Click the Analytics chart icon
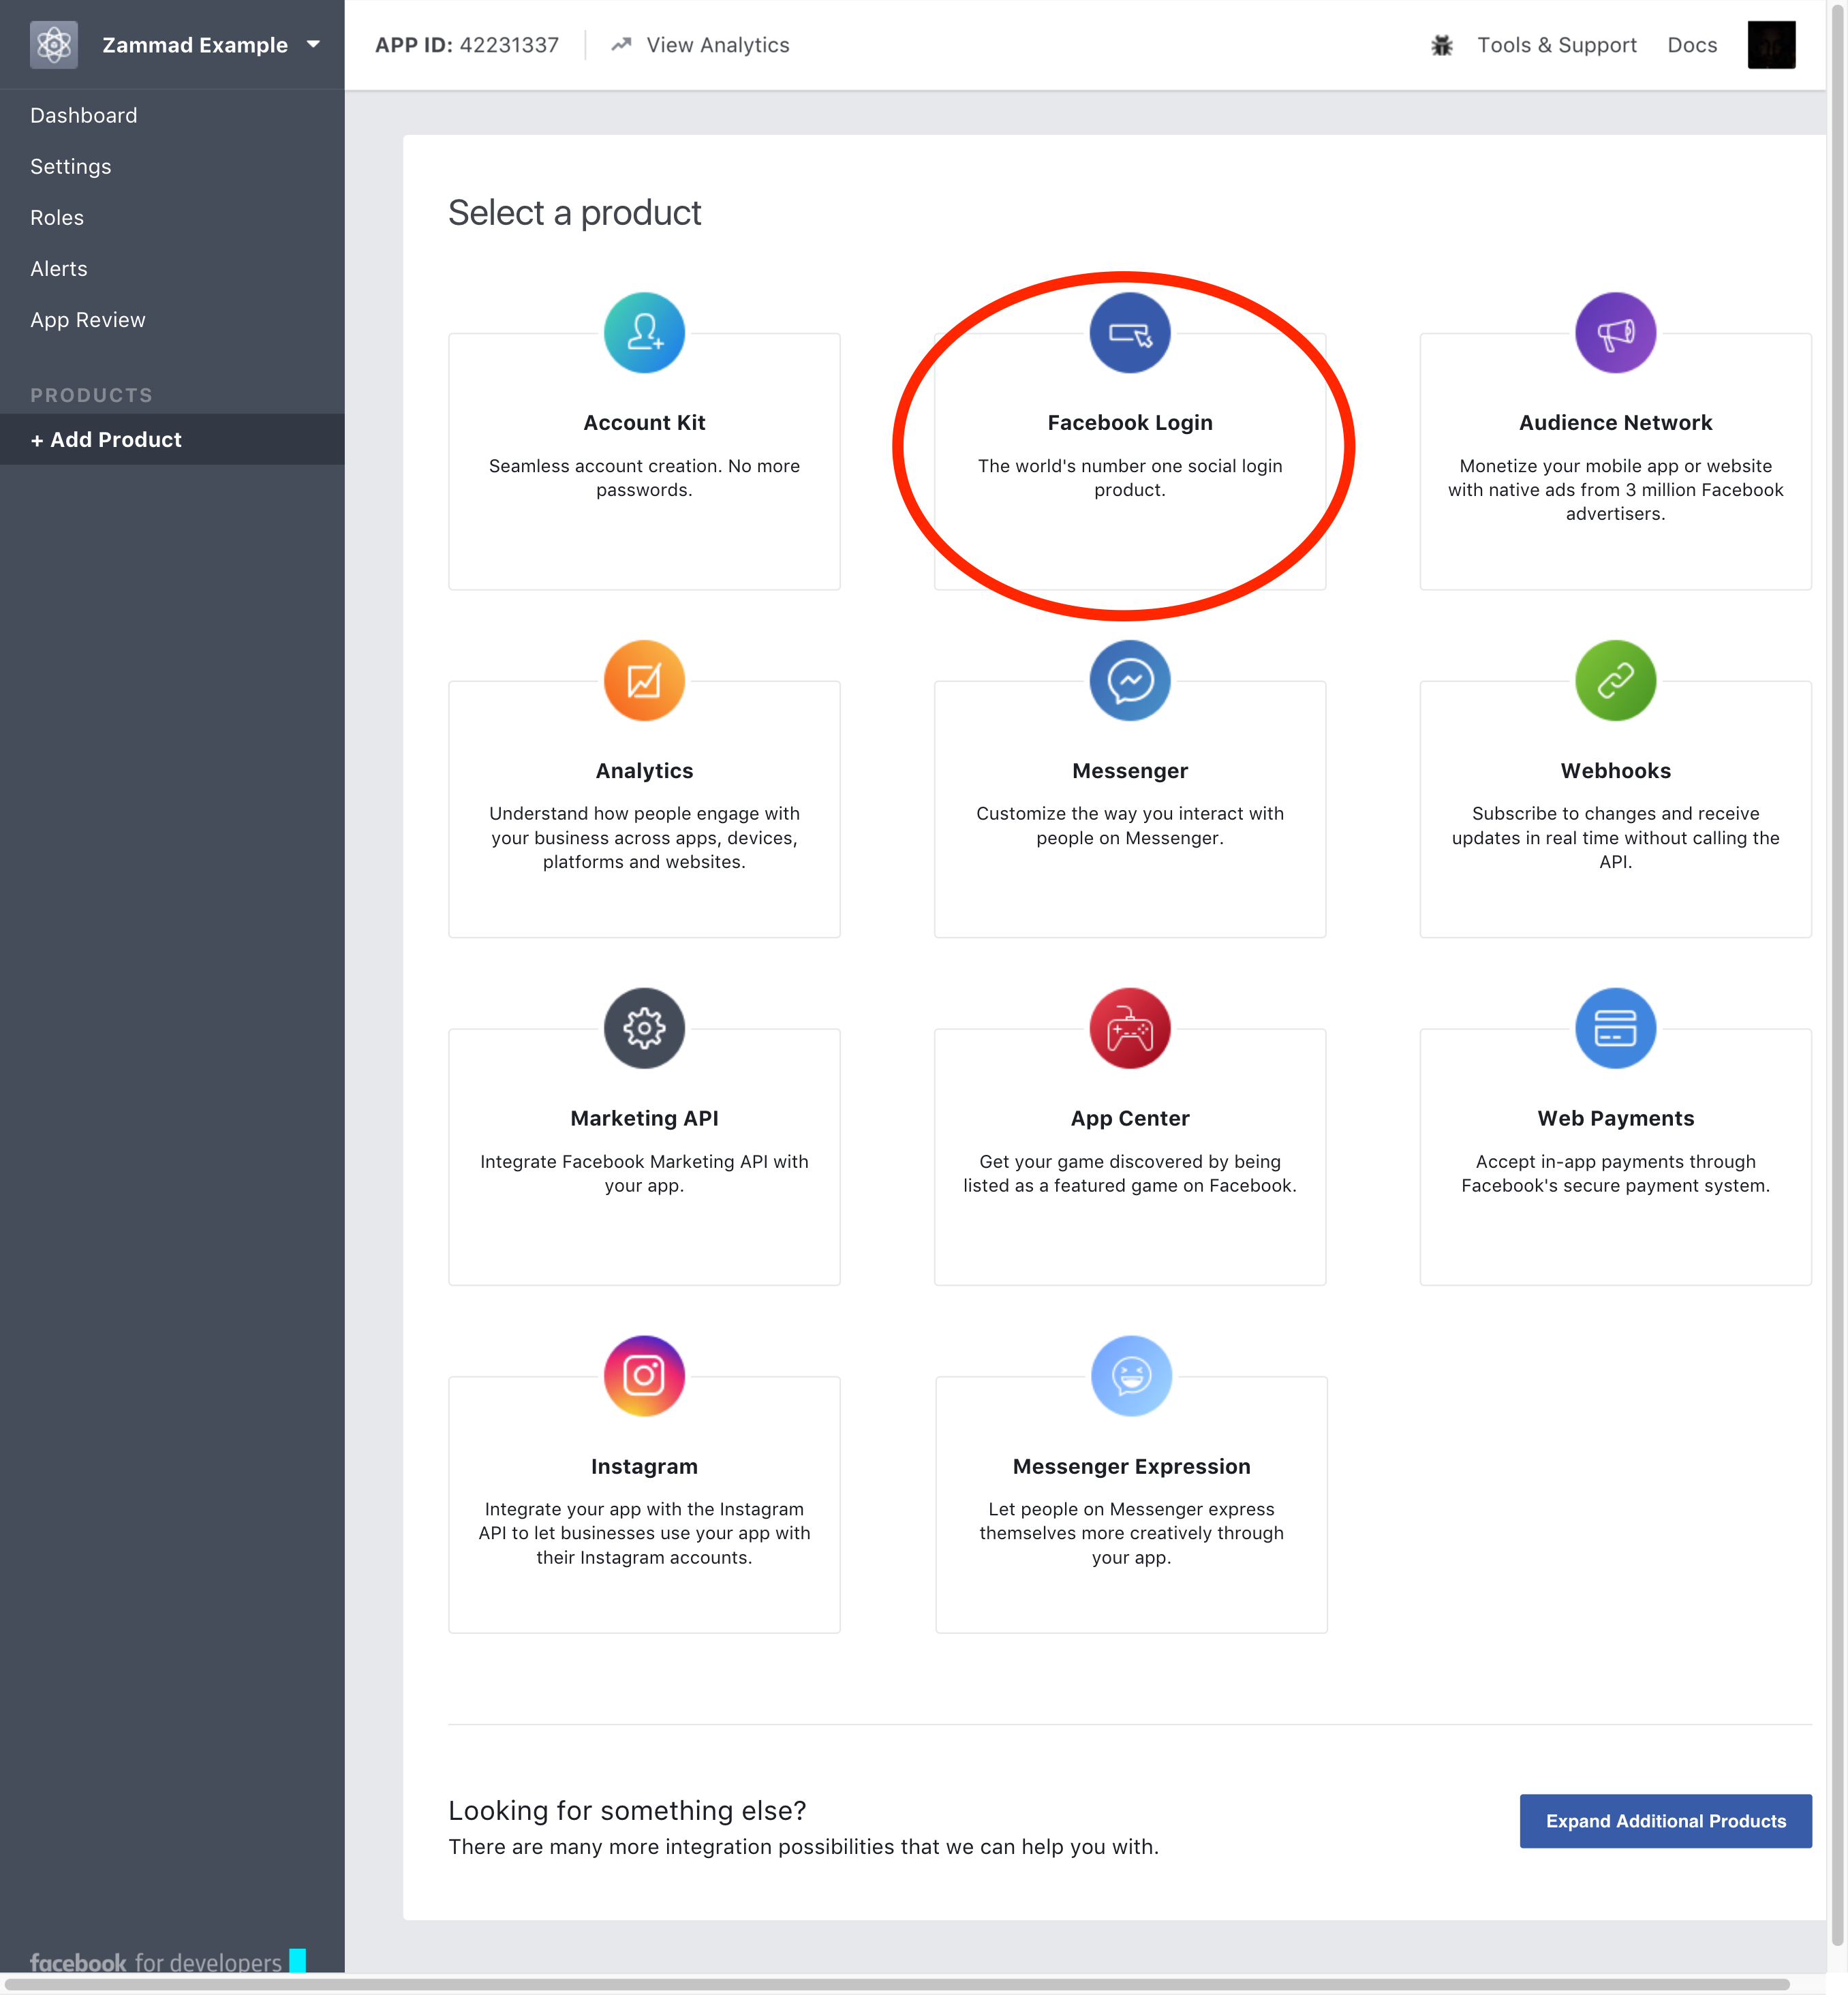Image resolution: width=1848 pixels, height=1995 pixels. 644,680
